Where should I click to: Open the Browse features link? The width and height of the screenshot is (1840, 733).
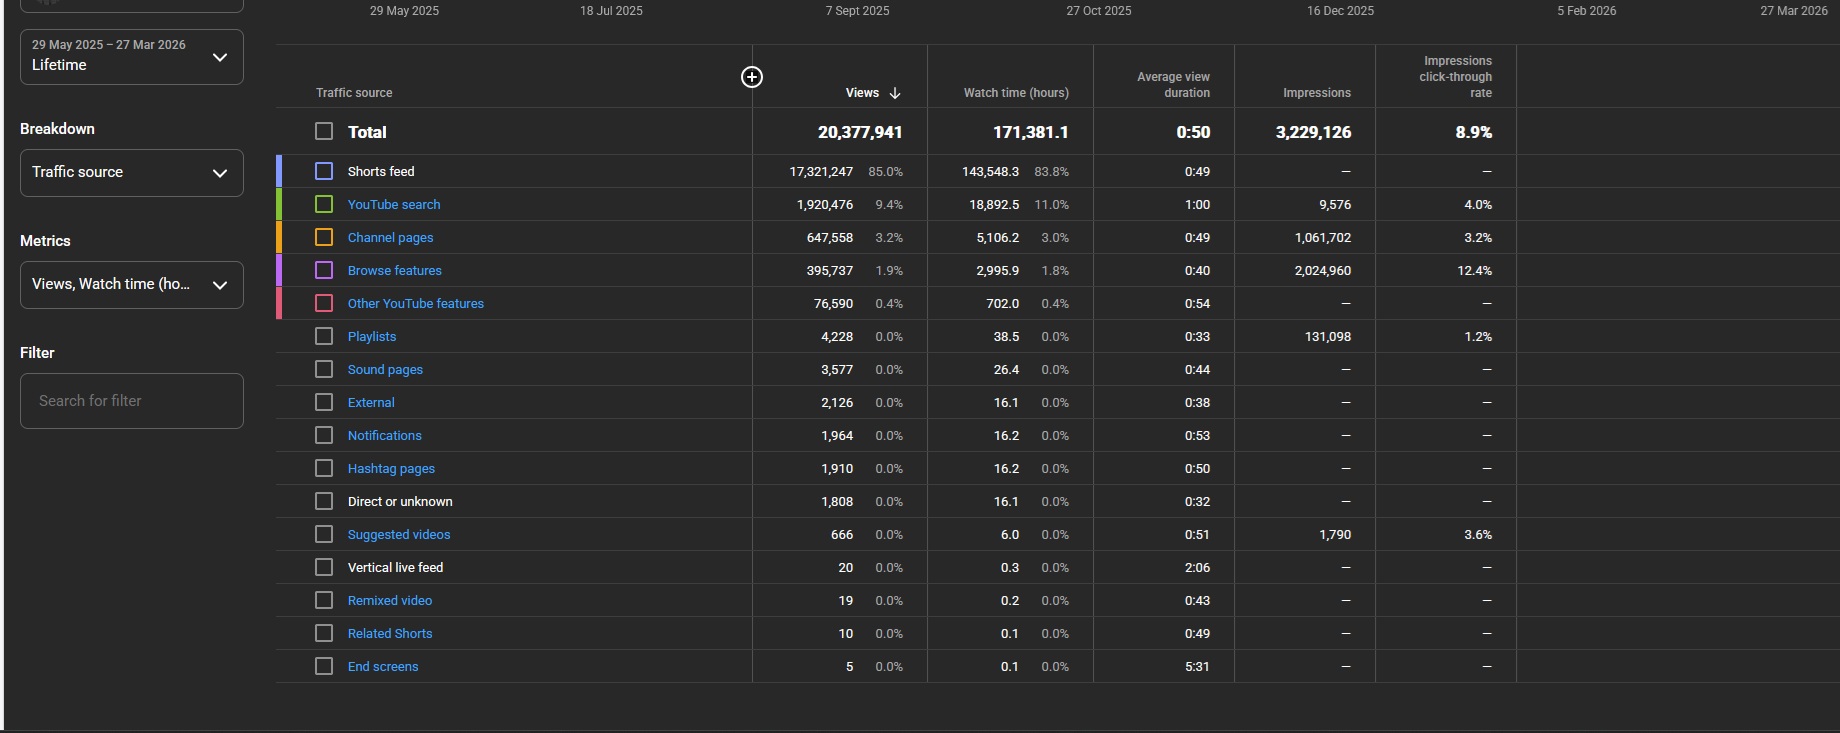click(394, 271)
